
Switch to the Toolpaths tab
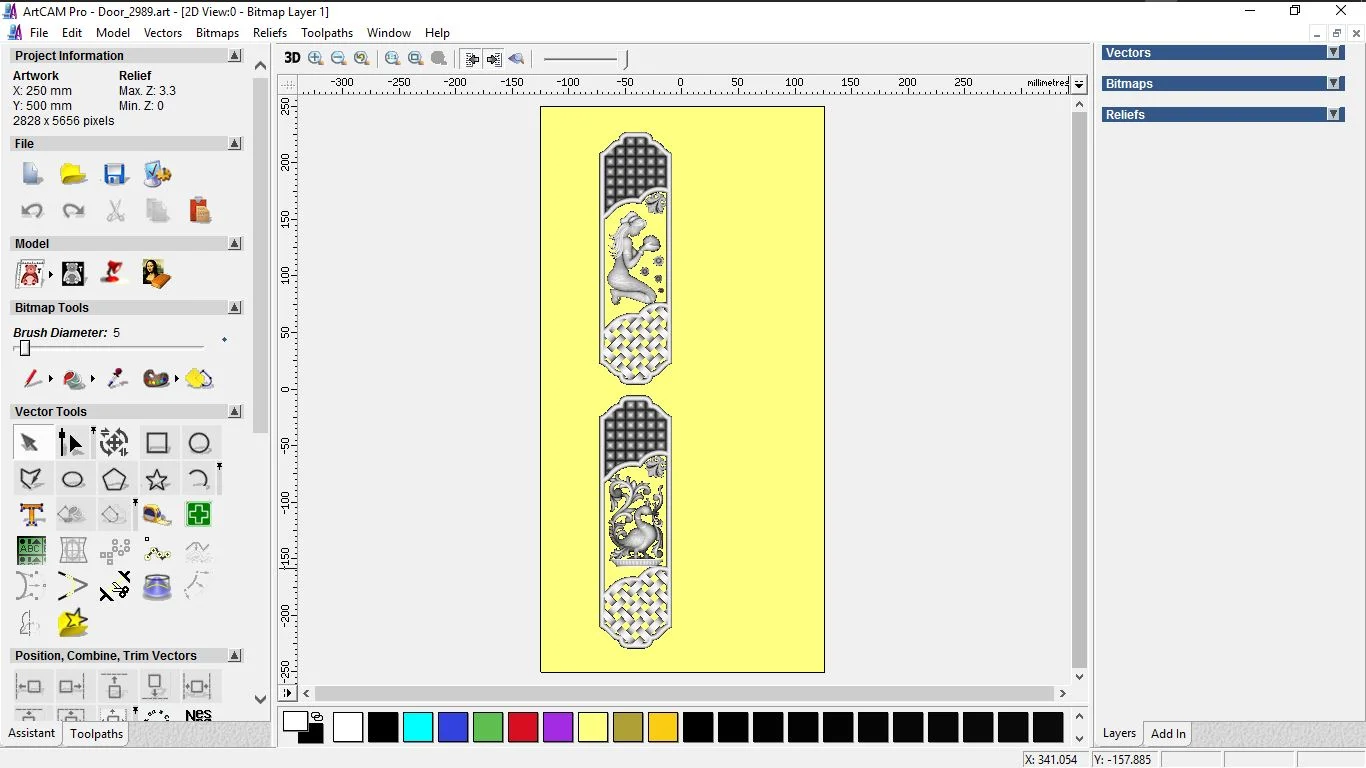(x=96, y=734)
